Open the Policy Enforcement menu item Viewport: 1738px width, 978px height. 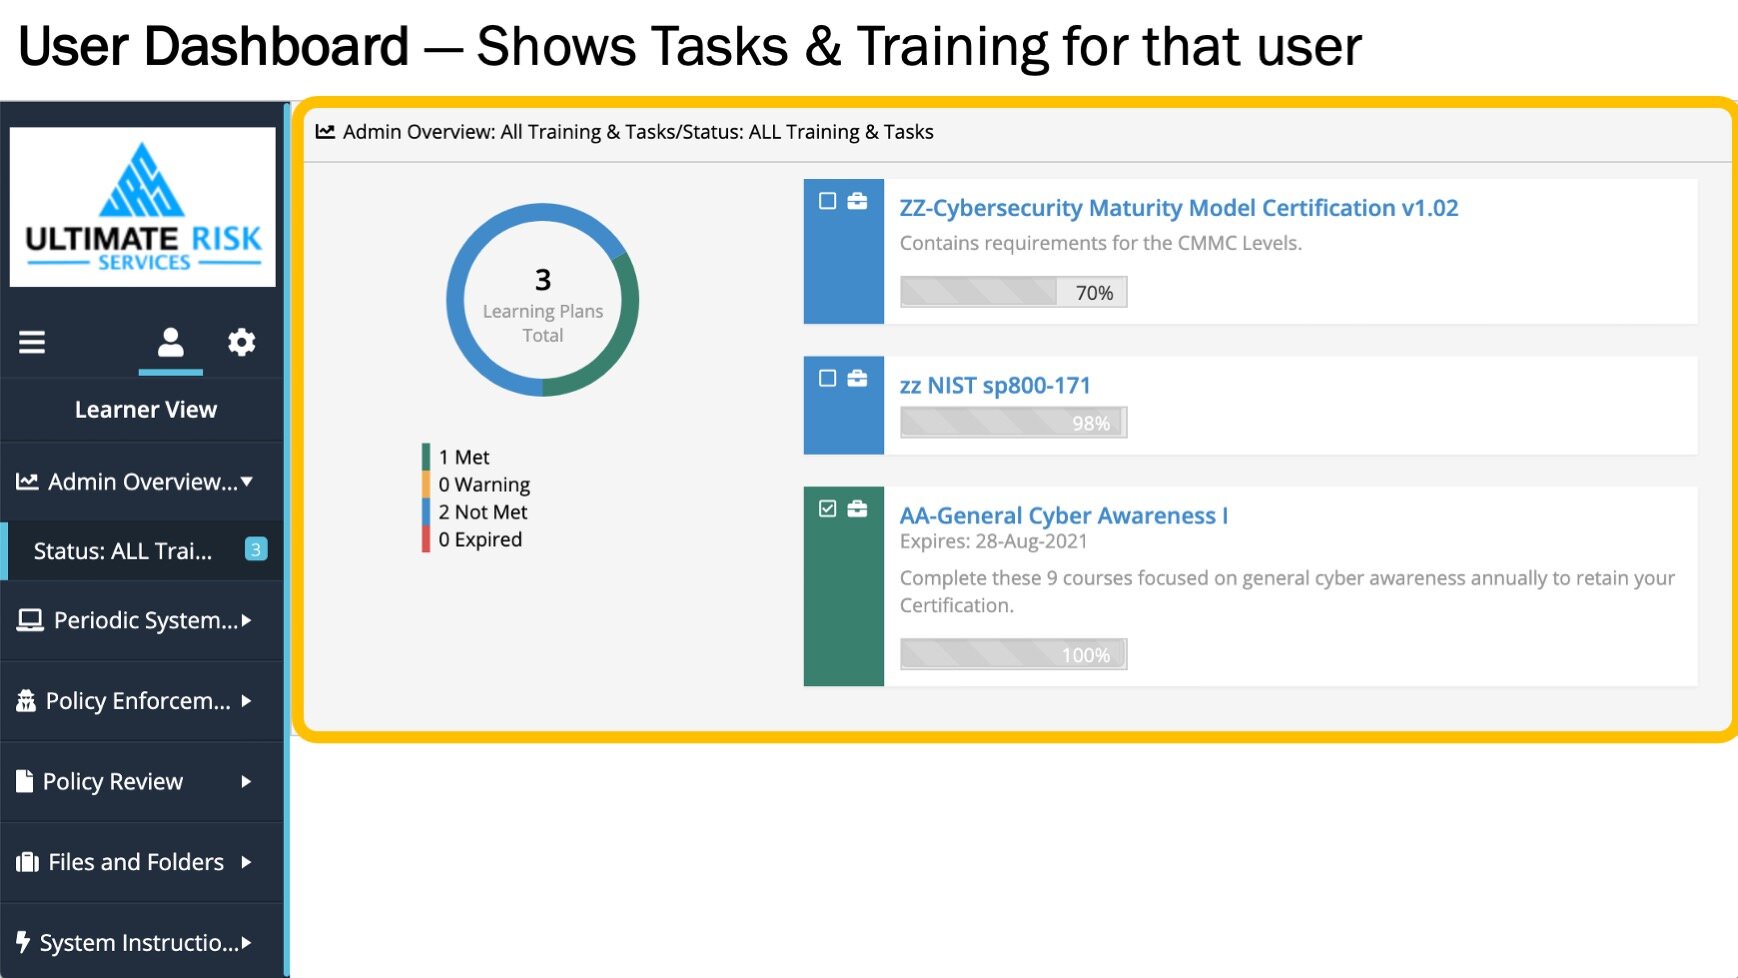click(142, 701)
